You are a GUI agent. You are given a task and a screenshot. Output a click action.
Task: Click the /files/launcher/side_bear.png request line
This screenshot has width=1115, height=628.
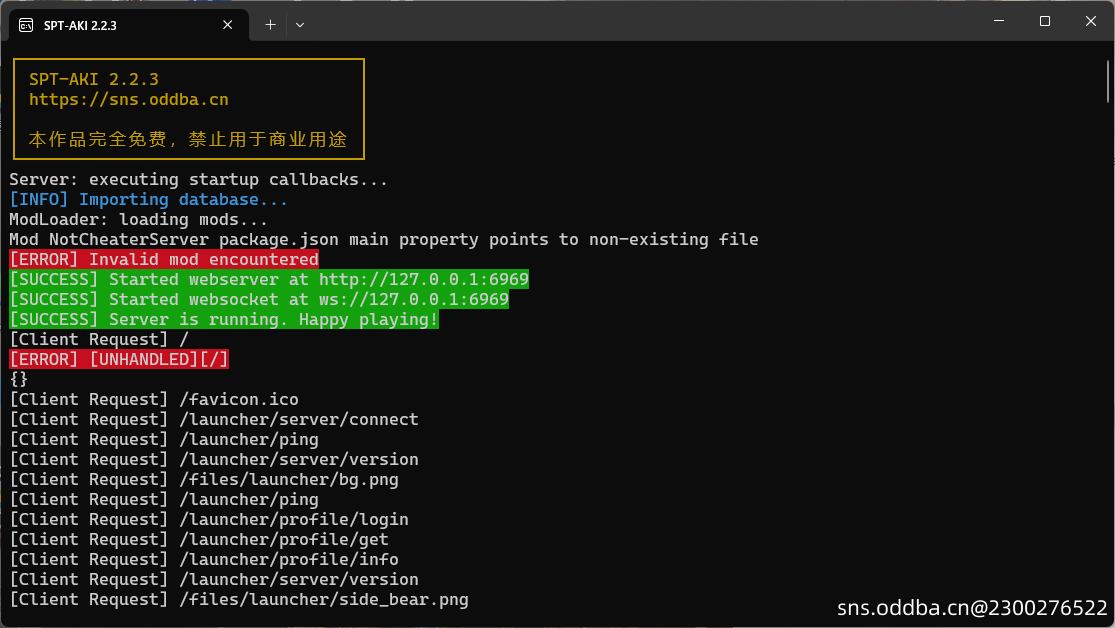(239, 600)
